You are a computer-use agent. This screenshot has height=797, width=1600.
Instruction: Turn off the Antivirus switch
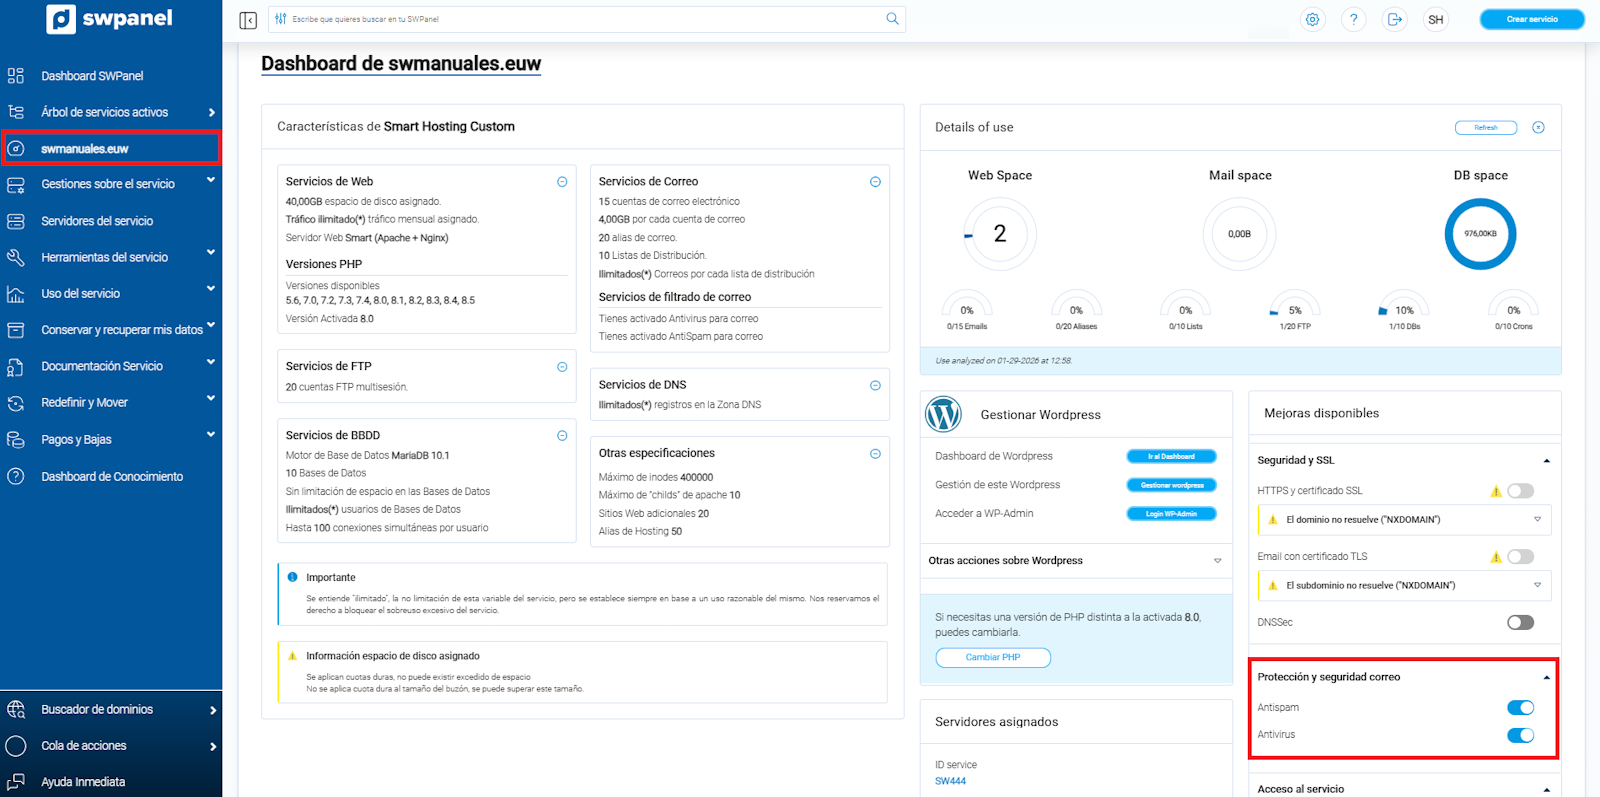click(1520, 735)
